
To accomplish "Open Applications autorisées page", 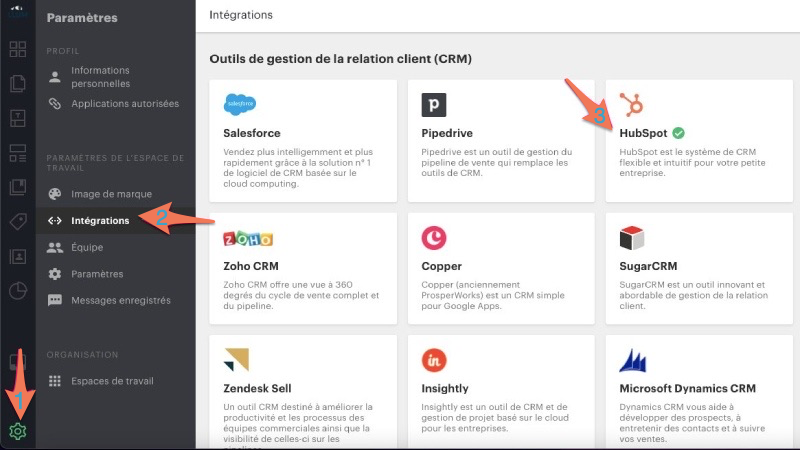I will point(125,104).
